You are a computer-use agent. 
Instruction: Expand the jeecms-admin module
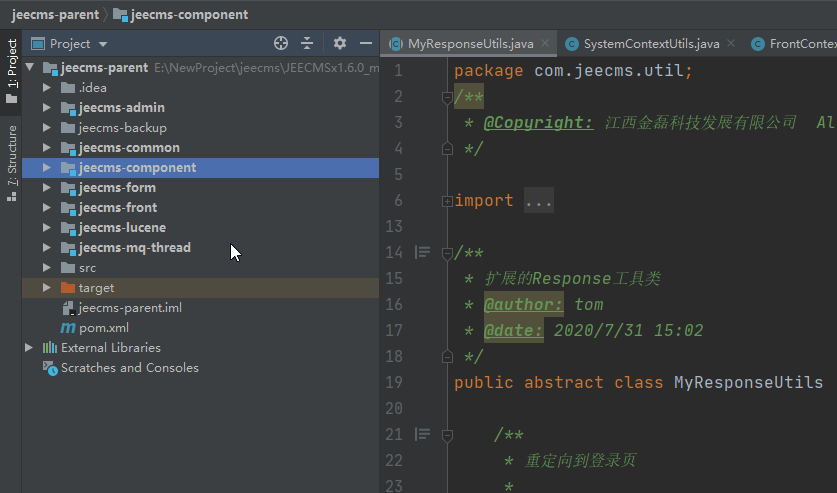(x=46, y=108)
